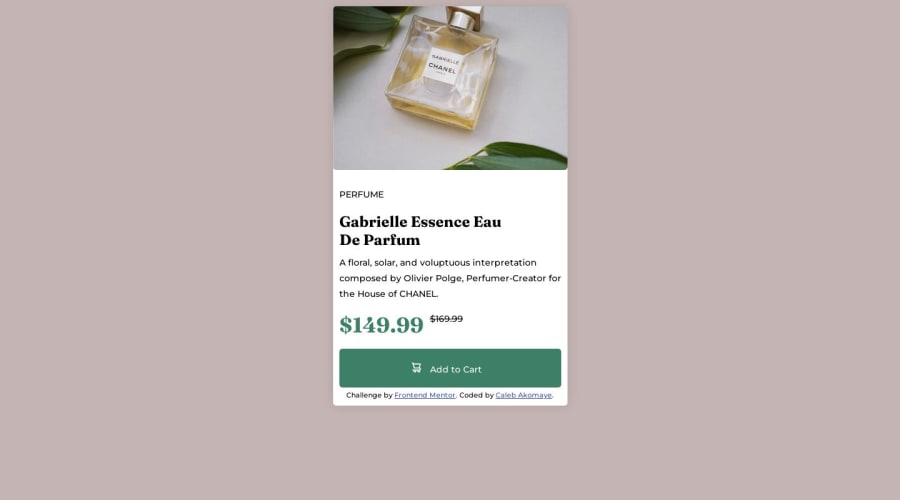The image size is (900, 500).
Task: Select the PERFUME category label
Action: [x=362, y=195]
